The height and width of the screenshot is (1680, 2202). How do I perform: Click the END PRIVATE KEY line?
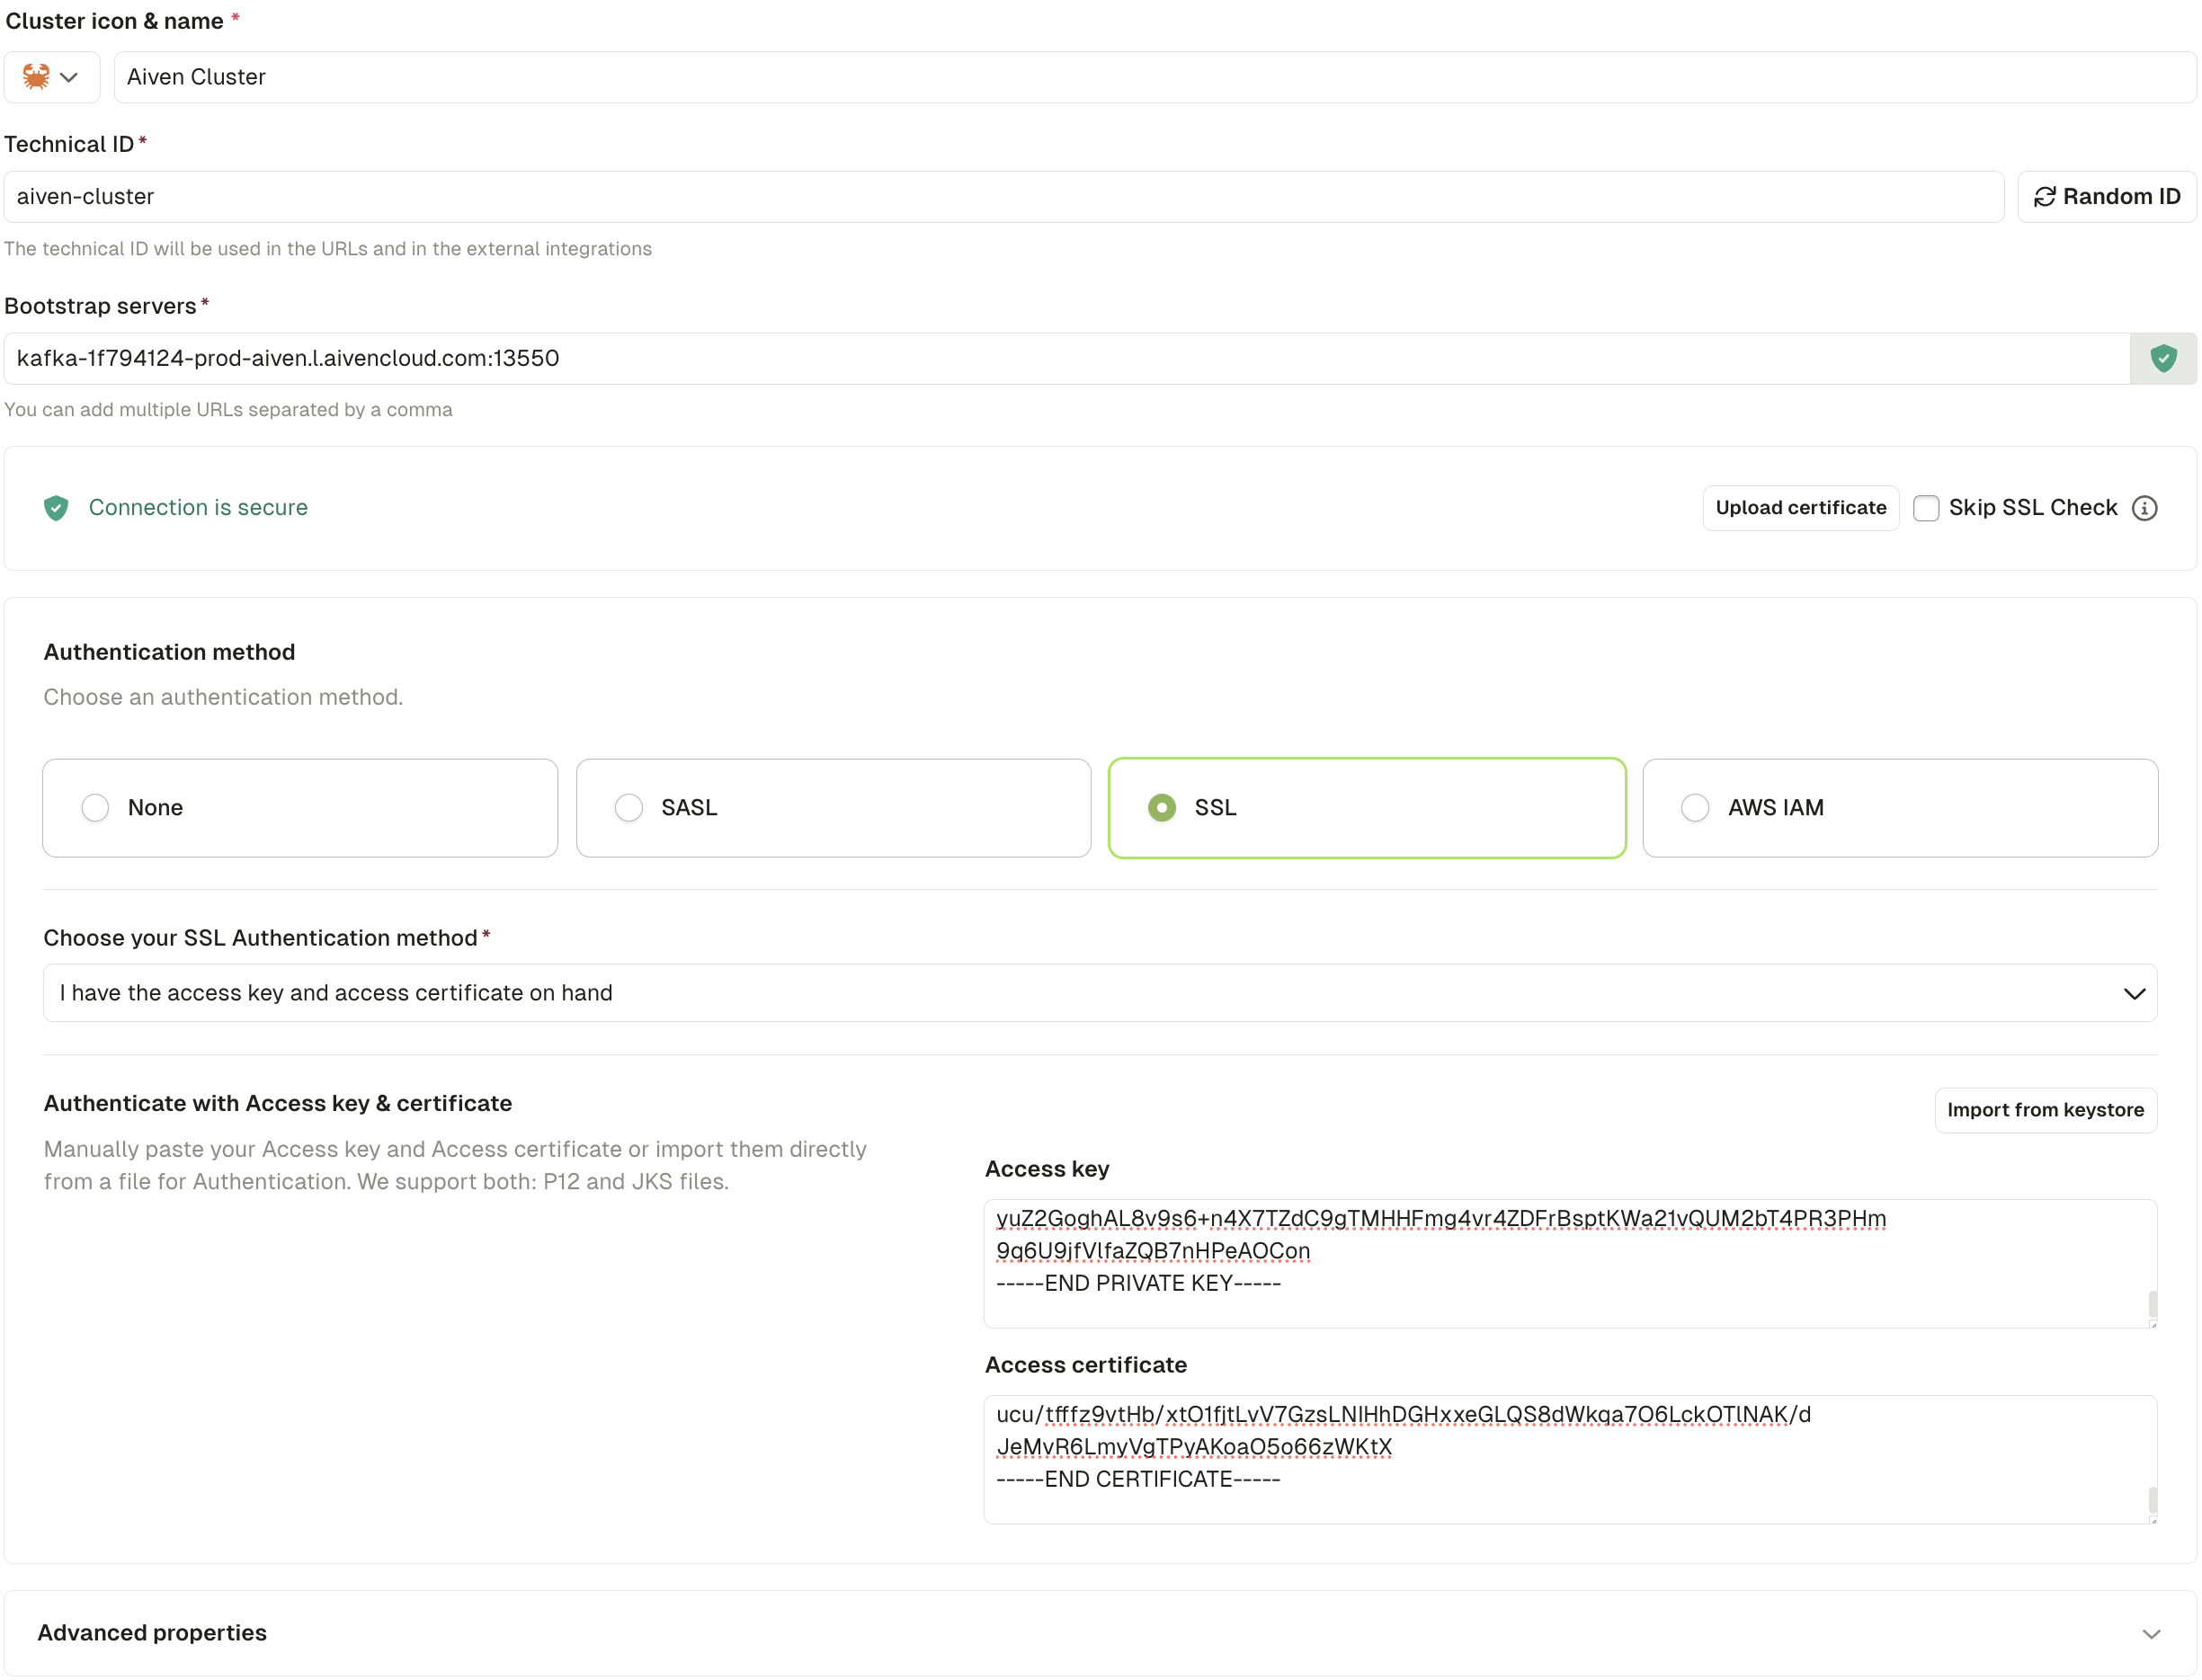point(1138,1284)
